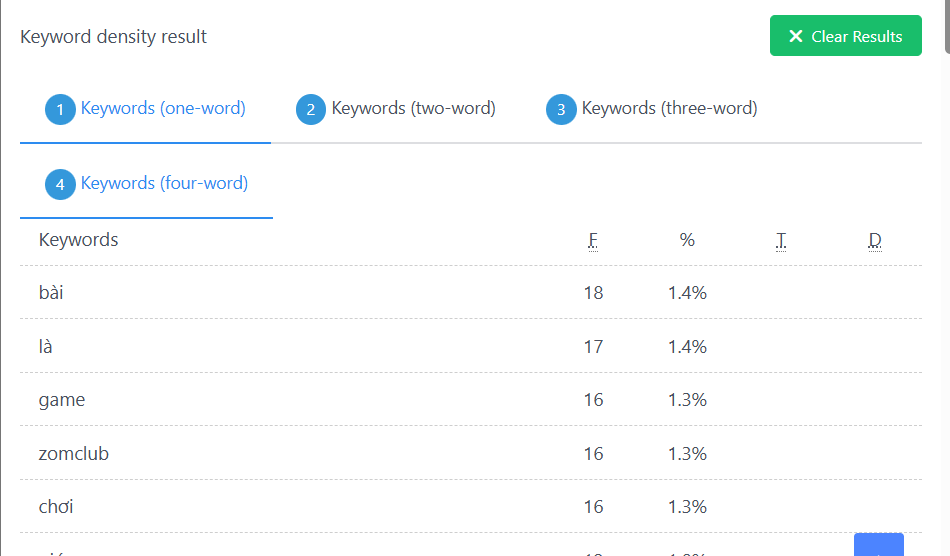Switch to Keywords (three-word) tab
Viewport: 950px width, 556px height.
(x=651, y=109)
